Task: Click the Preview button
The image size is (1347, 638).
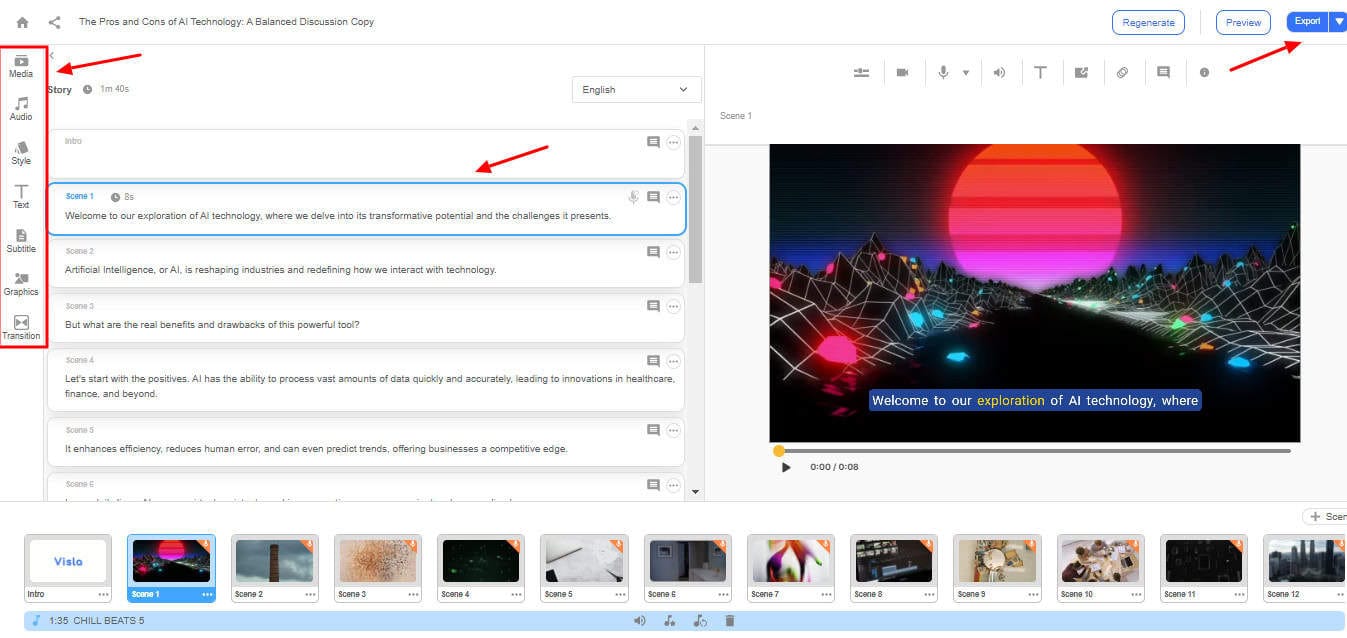Action: (1243, 22)
